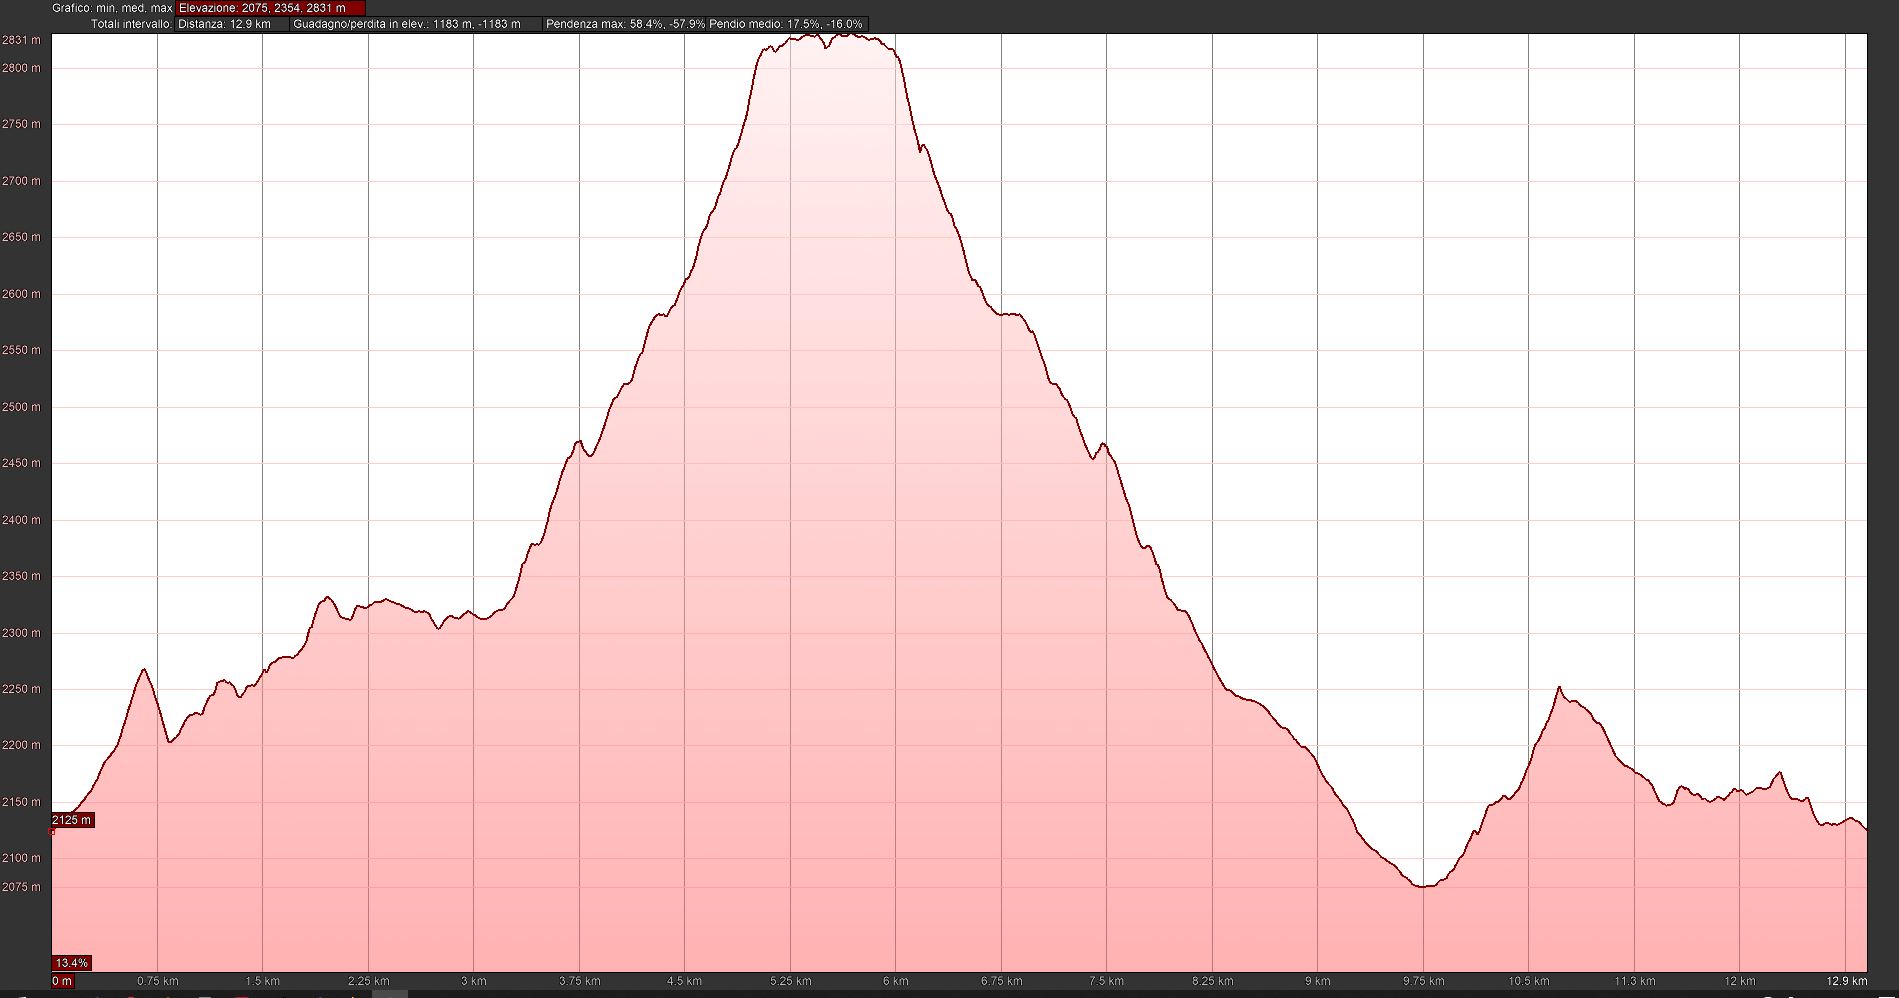
Task: Click the Totali intervallo label
Action: [x=131, y=24]
